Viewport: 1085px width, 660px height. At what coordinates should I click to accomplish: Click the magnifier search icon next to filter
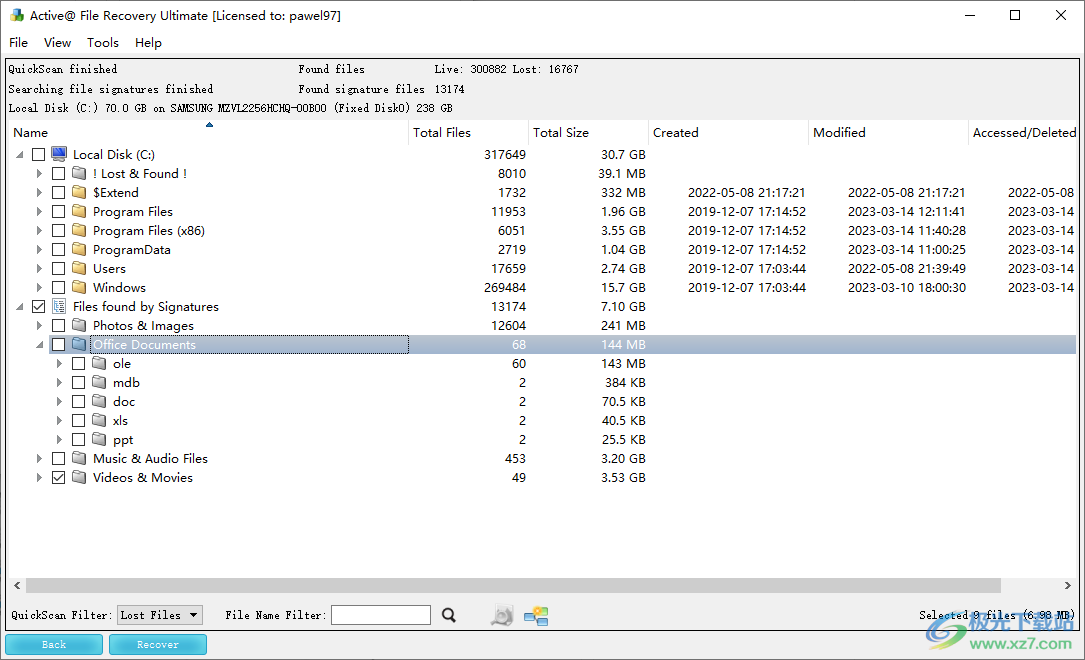point(449,615)
